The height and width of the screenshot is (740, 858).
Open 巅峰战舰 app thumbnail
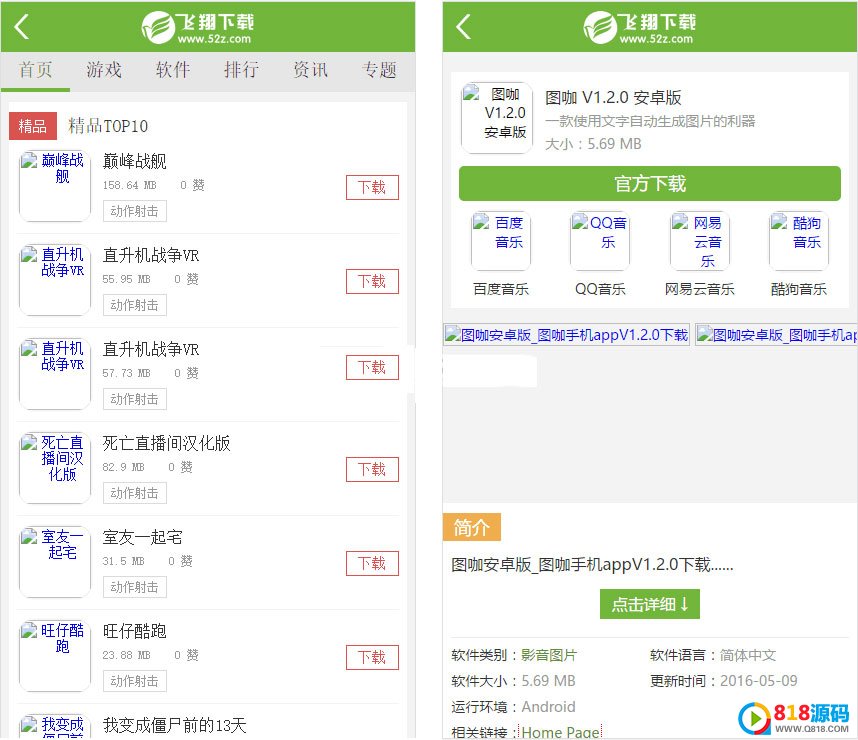tap(55, 186)
